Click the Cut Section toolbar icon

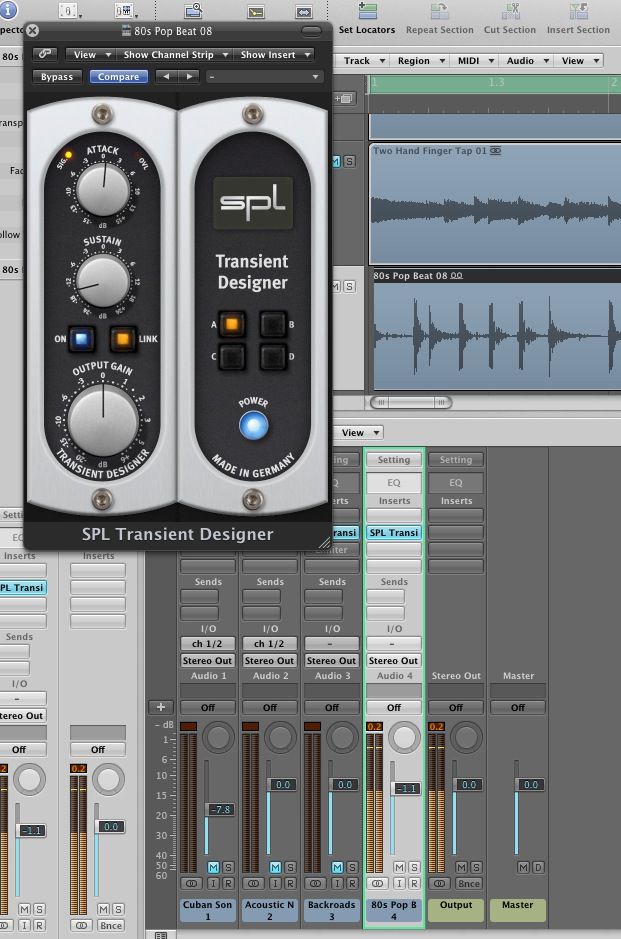click(x=510, y=11)
